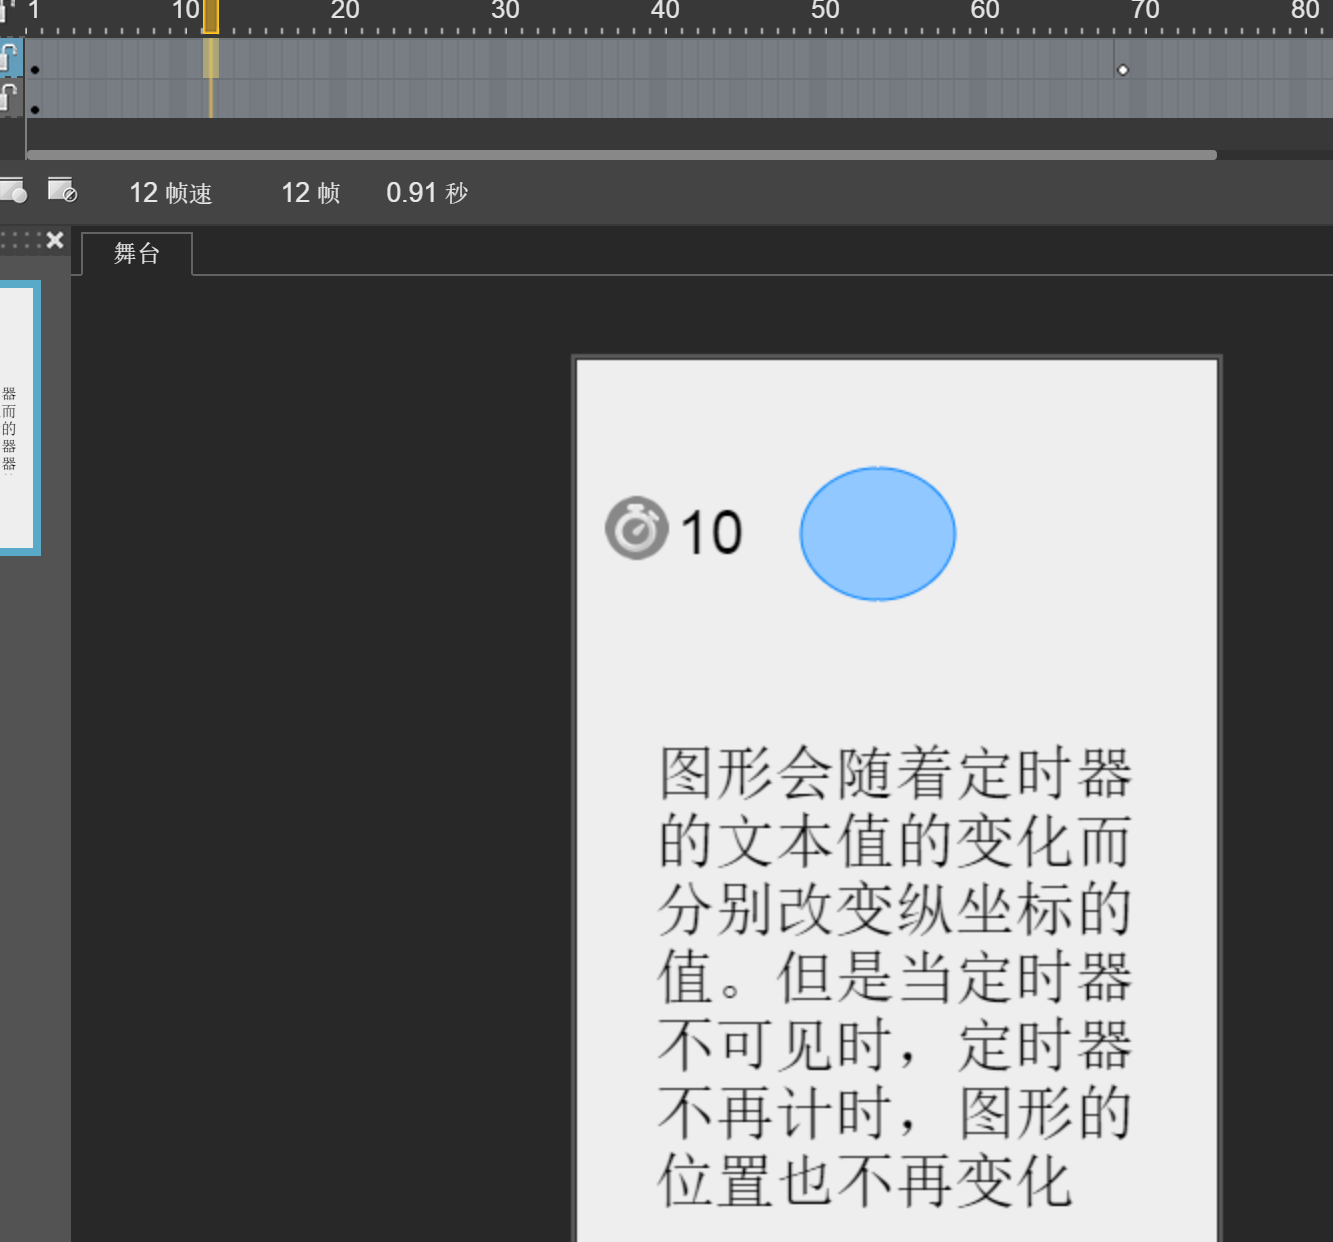The image size is (1333, 1242).
Task: Click the 12 帧速 frame rate field
Action: 170,193
